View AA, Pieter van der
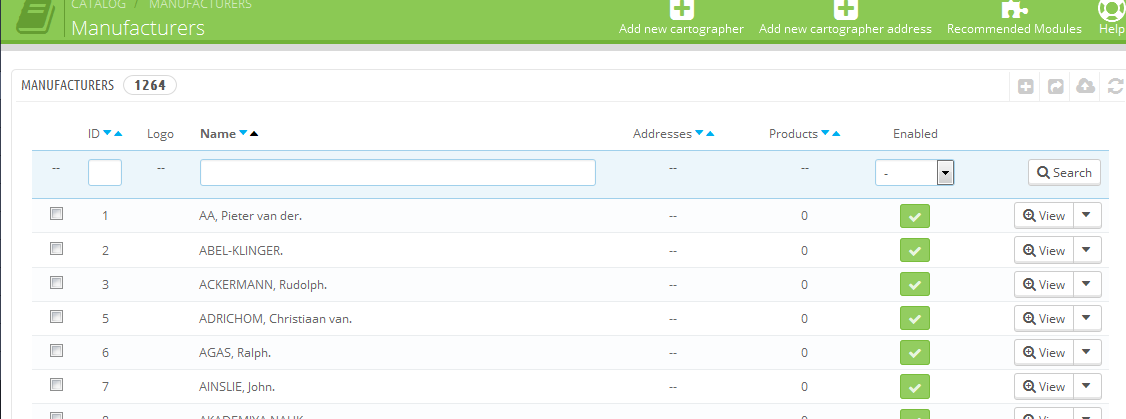This screenshot has height=419, width=1126. [1044, 216]
